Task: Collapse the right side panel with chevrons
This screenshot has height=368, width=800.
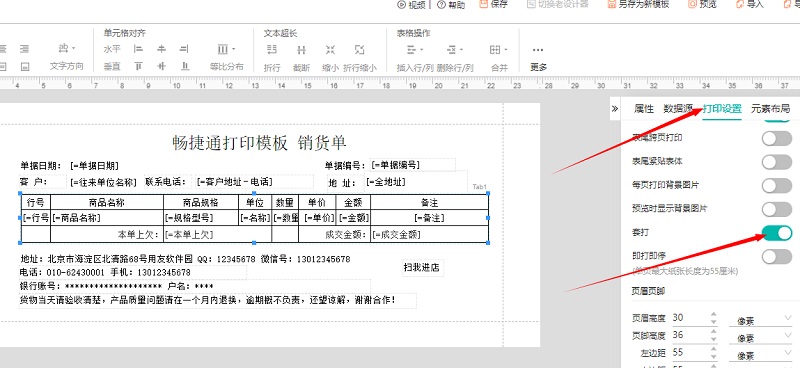Action: (615, 108)
